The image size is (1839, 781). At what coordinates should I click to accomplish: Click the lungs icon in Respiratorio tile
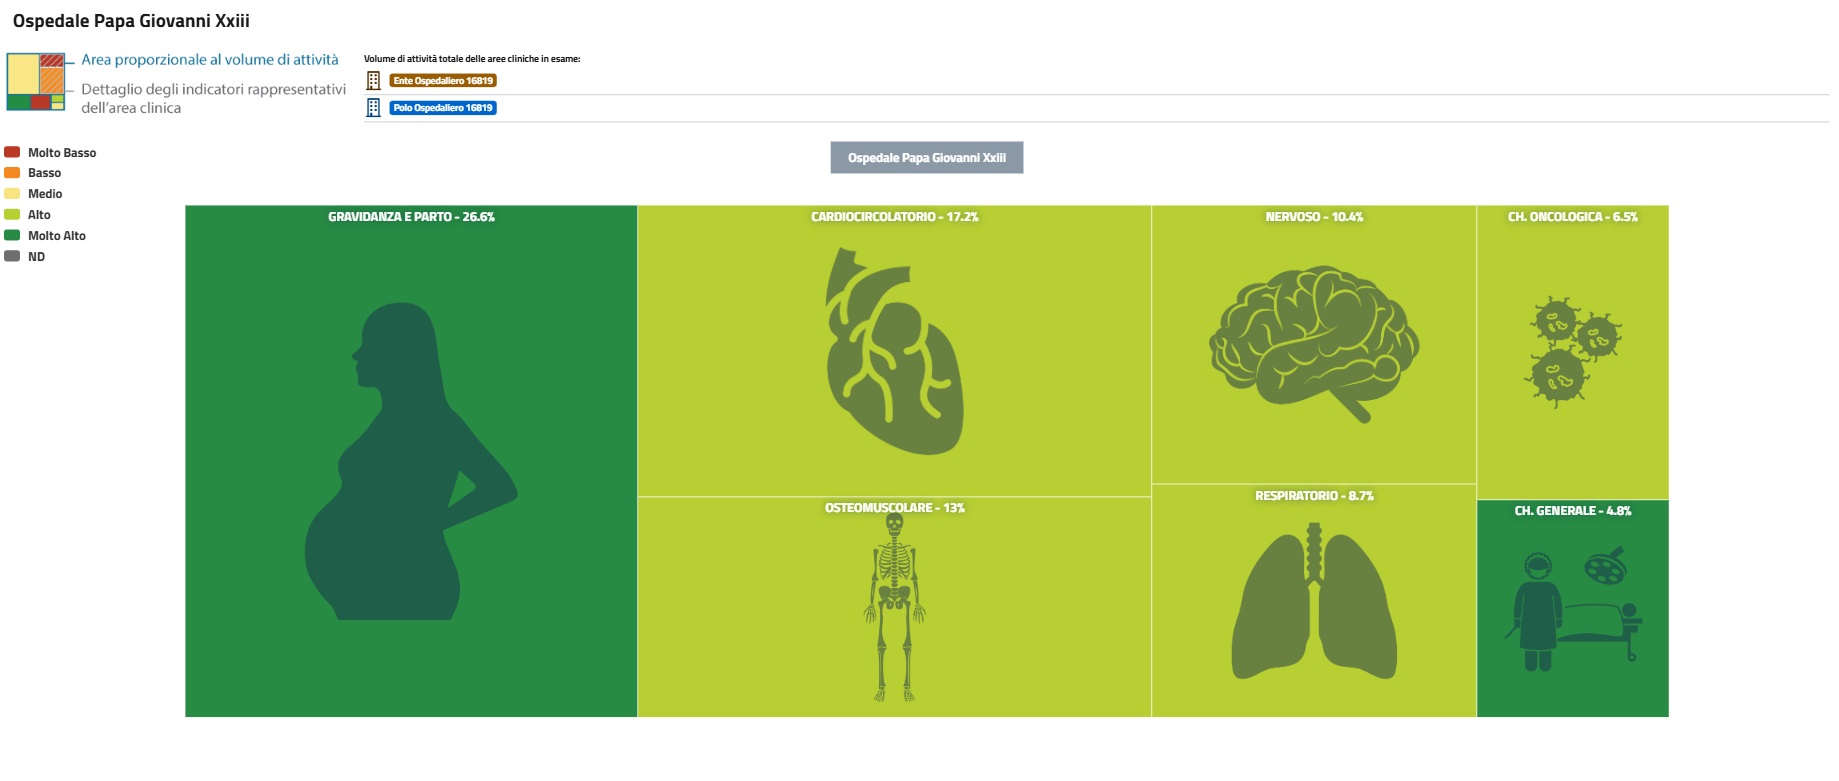click(1314, 603)
